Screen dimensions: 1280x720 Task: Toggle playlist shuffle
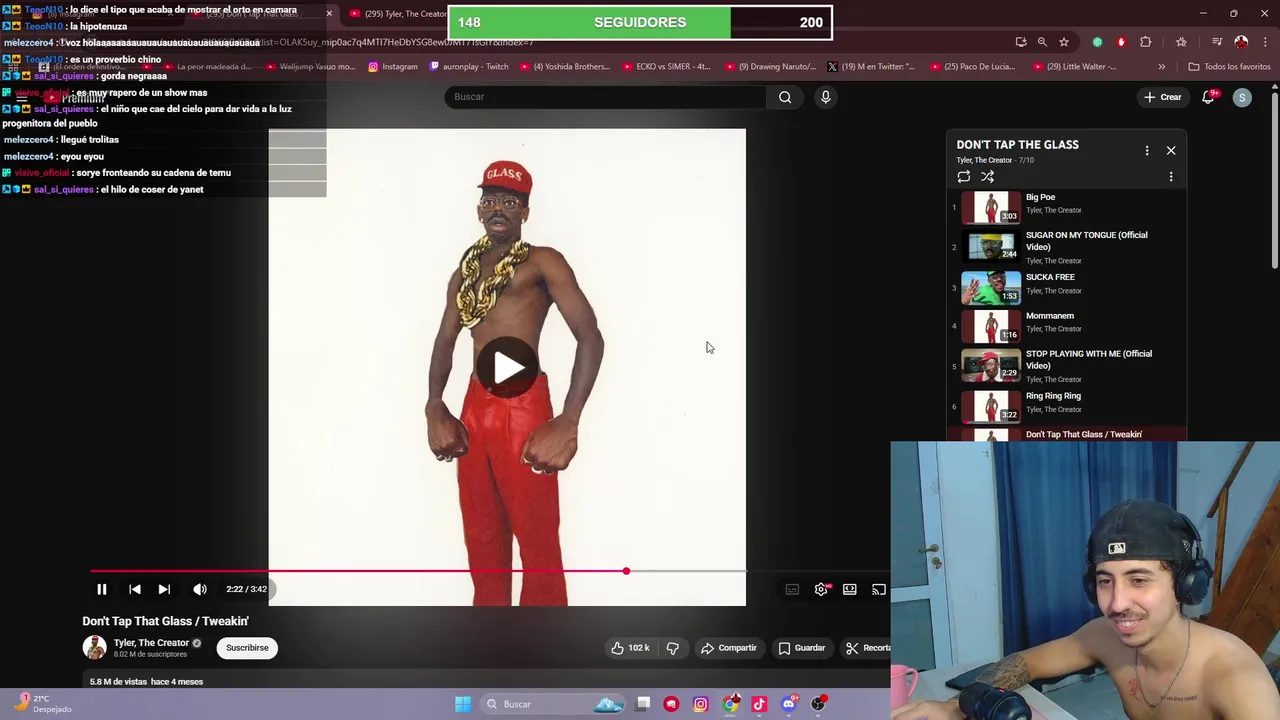coord(987,177)
